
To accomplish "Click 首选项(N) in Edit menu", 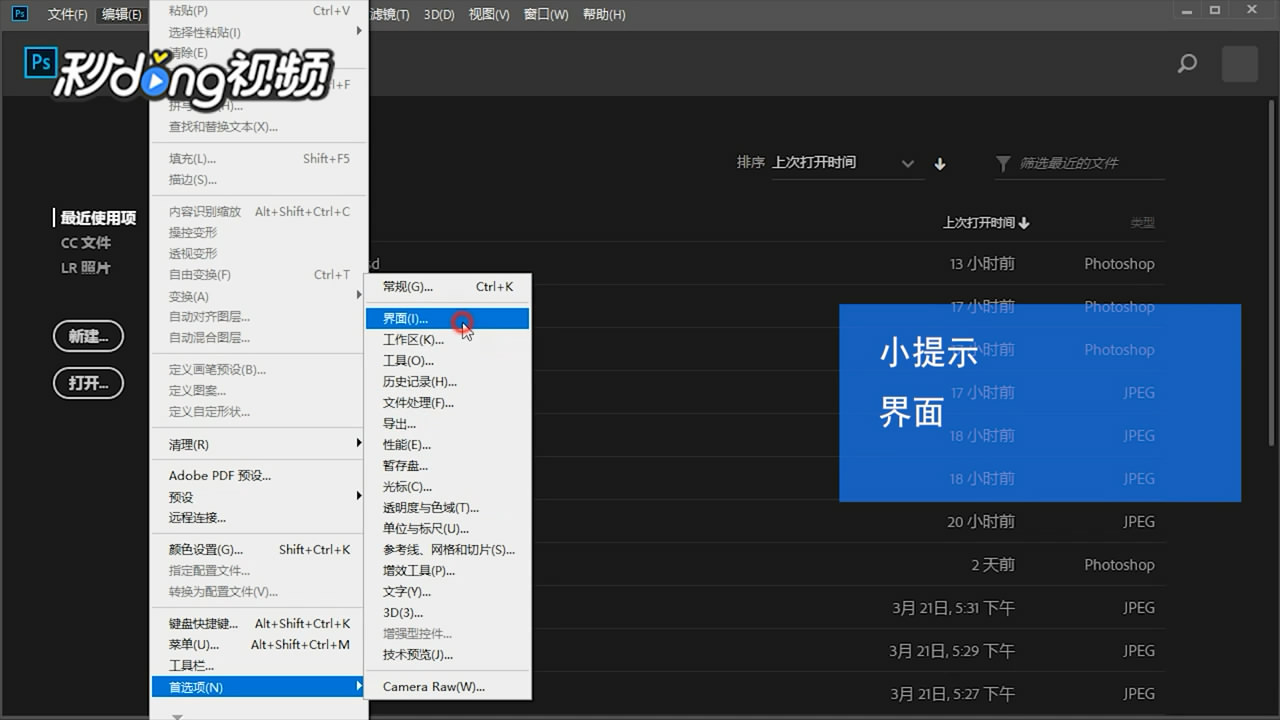I will coord(260,687).
